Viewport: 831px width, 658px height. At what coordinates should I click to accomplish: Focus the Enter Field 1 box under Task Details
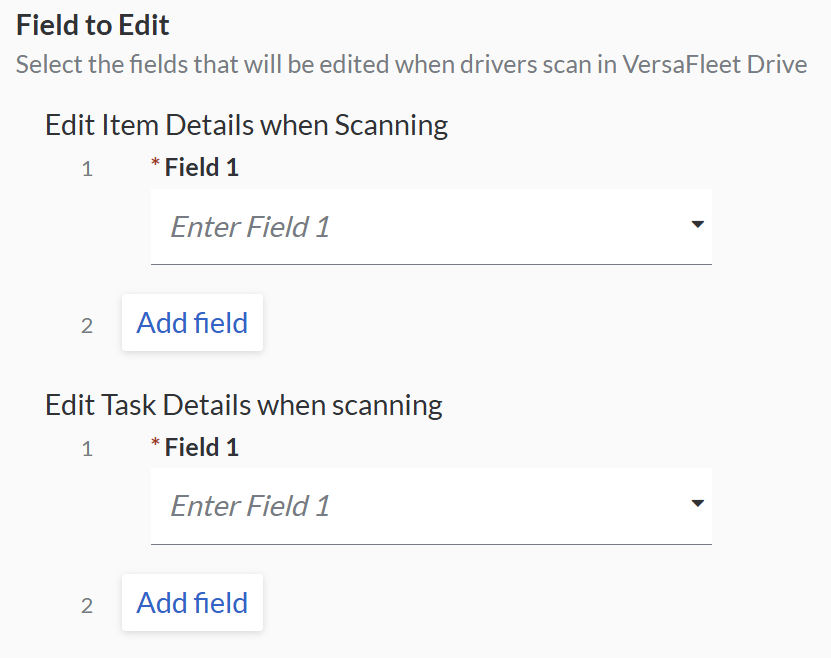(x=420, y=506)
